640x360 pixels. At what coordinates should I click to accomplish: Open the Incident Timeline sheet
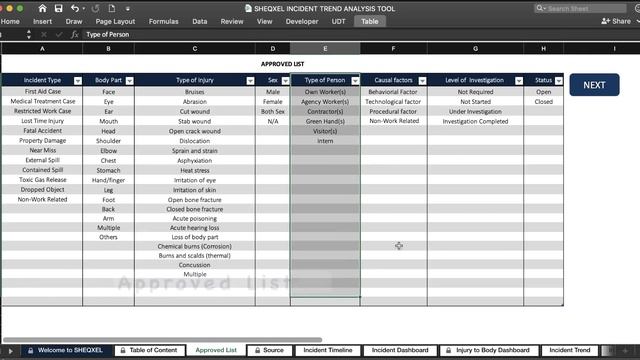[x=328, y=350]
